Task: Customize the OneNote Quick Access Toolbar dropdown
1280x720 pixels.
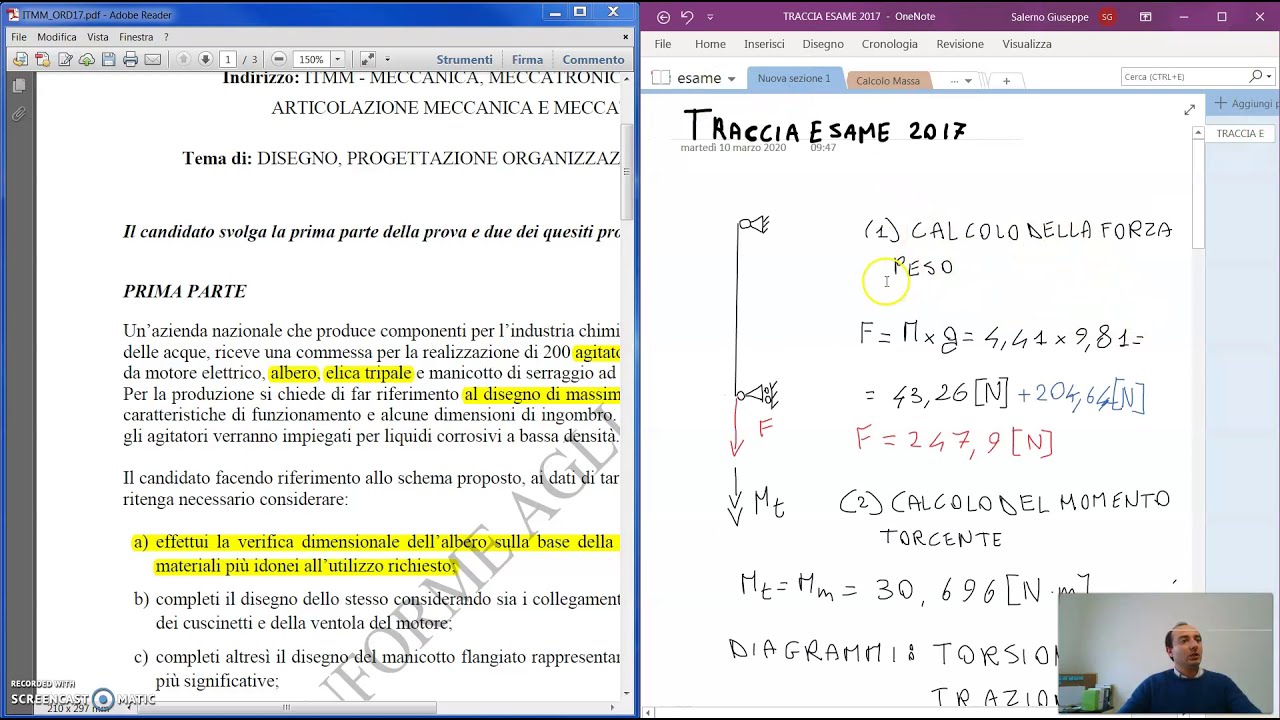Action: [710, 17]
